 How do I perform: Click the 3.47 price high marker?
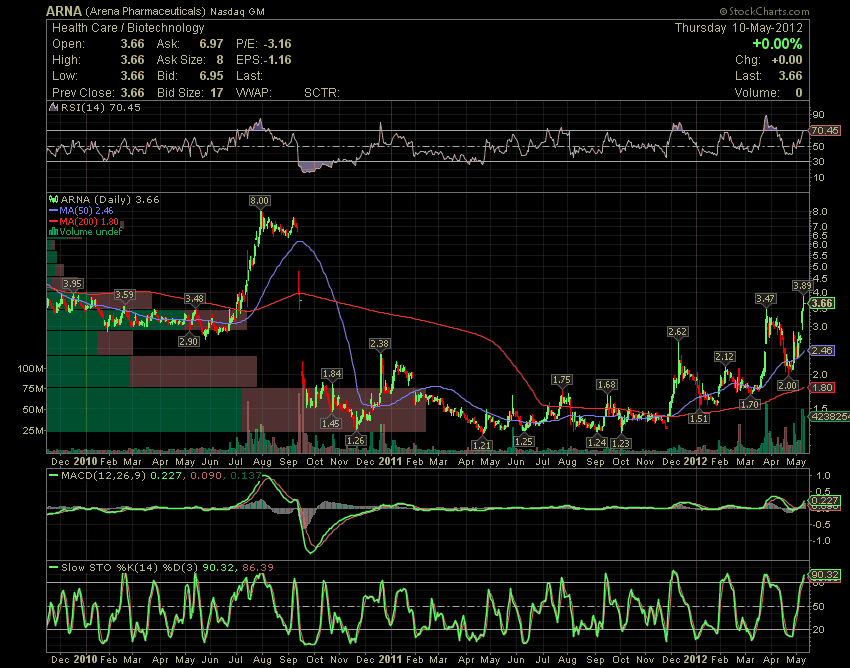765,299
